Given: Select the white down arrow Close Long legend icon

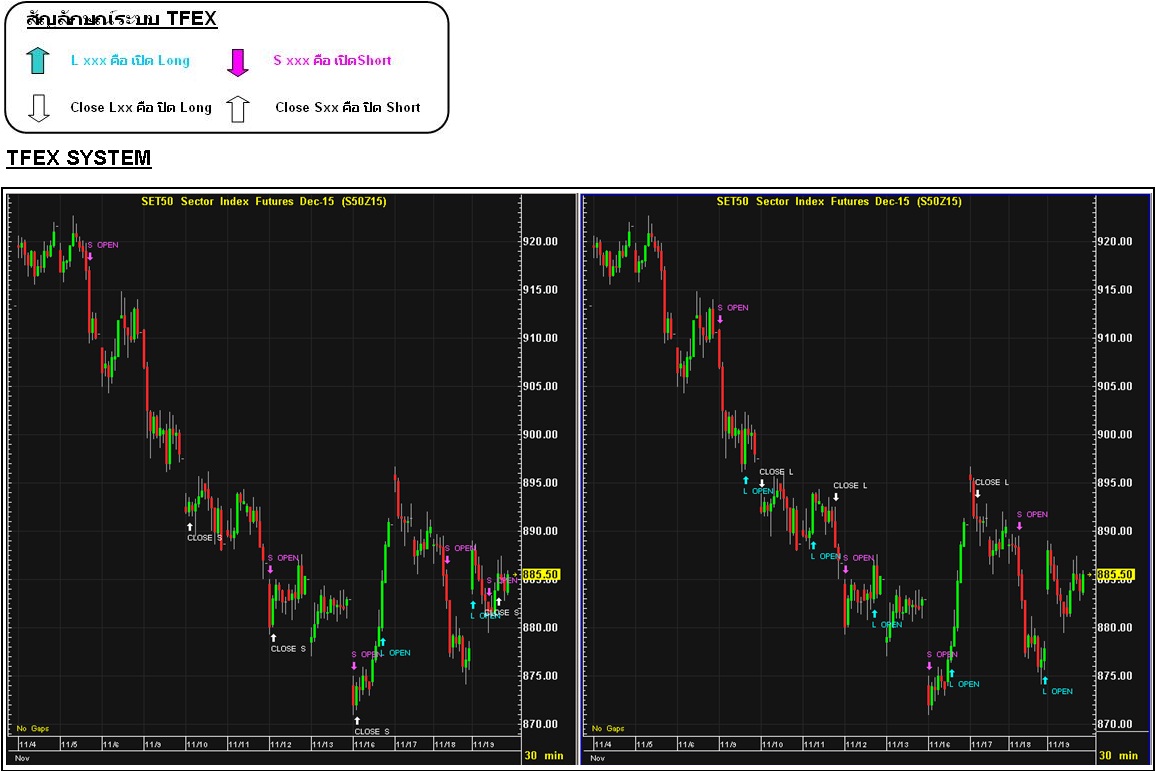Looking at the screenshot, I should pyautogui.click(x=38, y=108).
